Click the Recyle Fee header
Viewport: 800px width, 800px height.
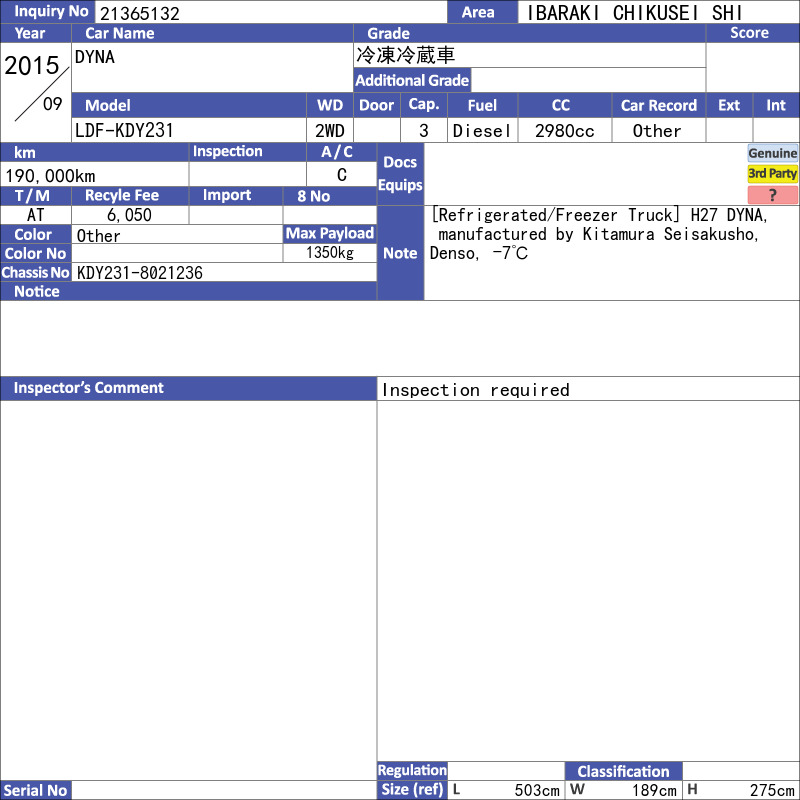tap(130, 195)
